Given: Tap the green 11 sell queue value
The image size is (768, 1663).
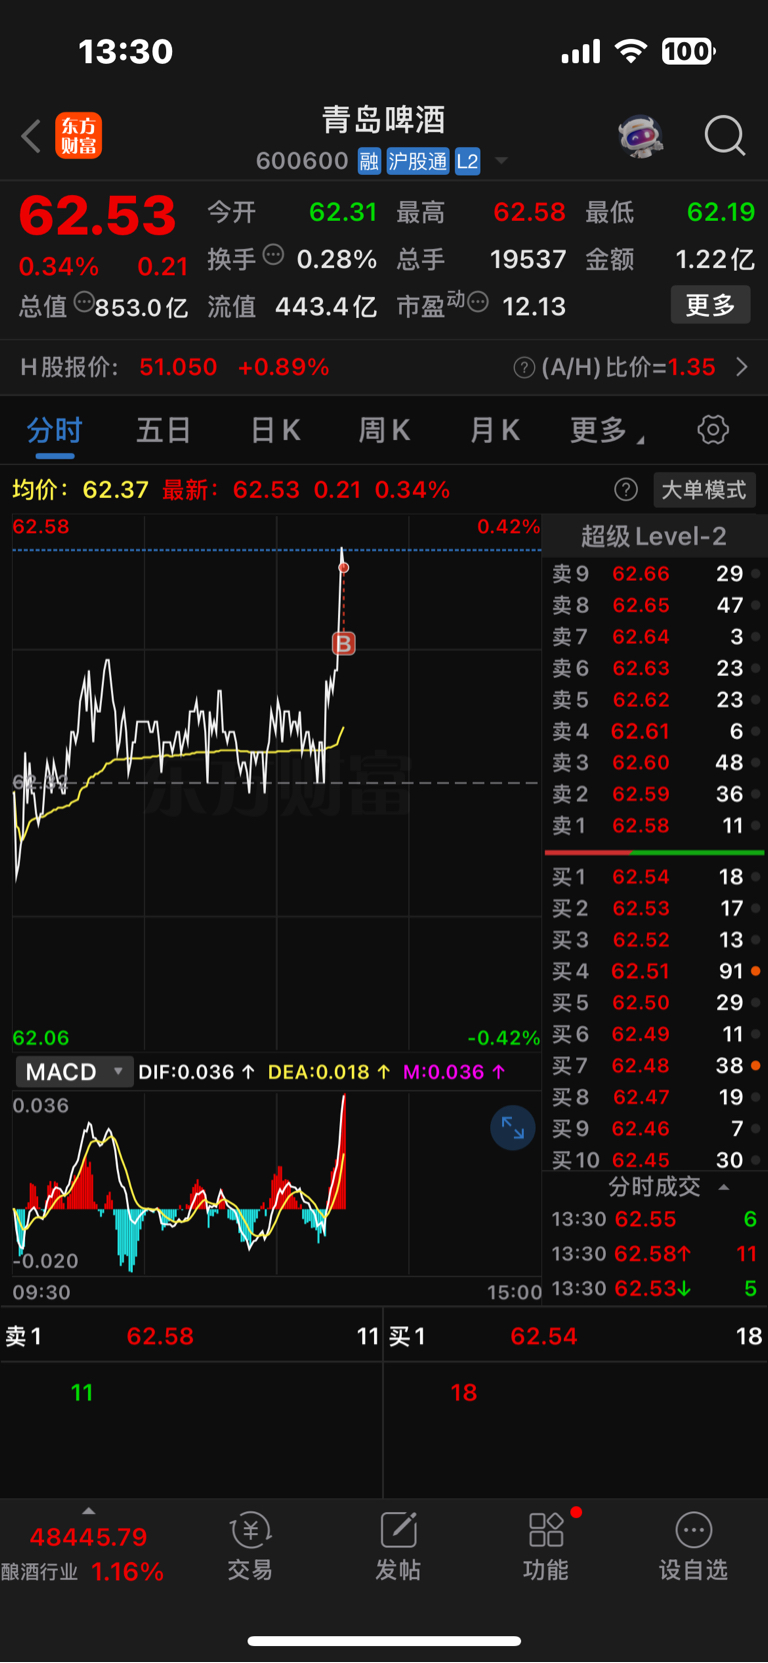Looking at the screenshot, I should click(x=82, y=1393).
